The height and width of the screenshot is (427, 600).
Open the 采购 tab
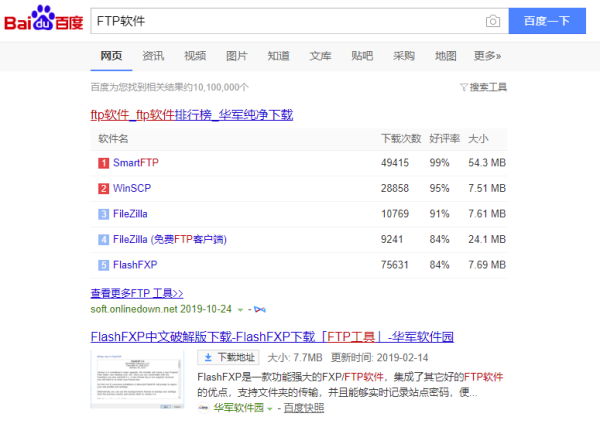[x=404, y=56]
